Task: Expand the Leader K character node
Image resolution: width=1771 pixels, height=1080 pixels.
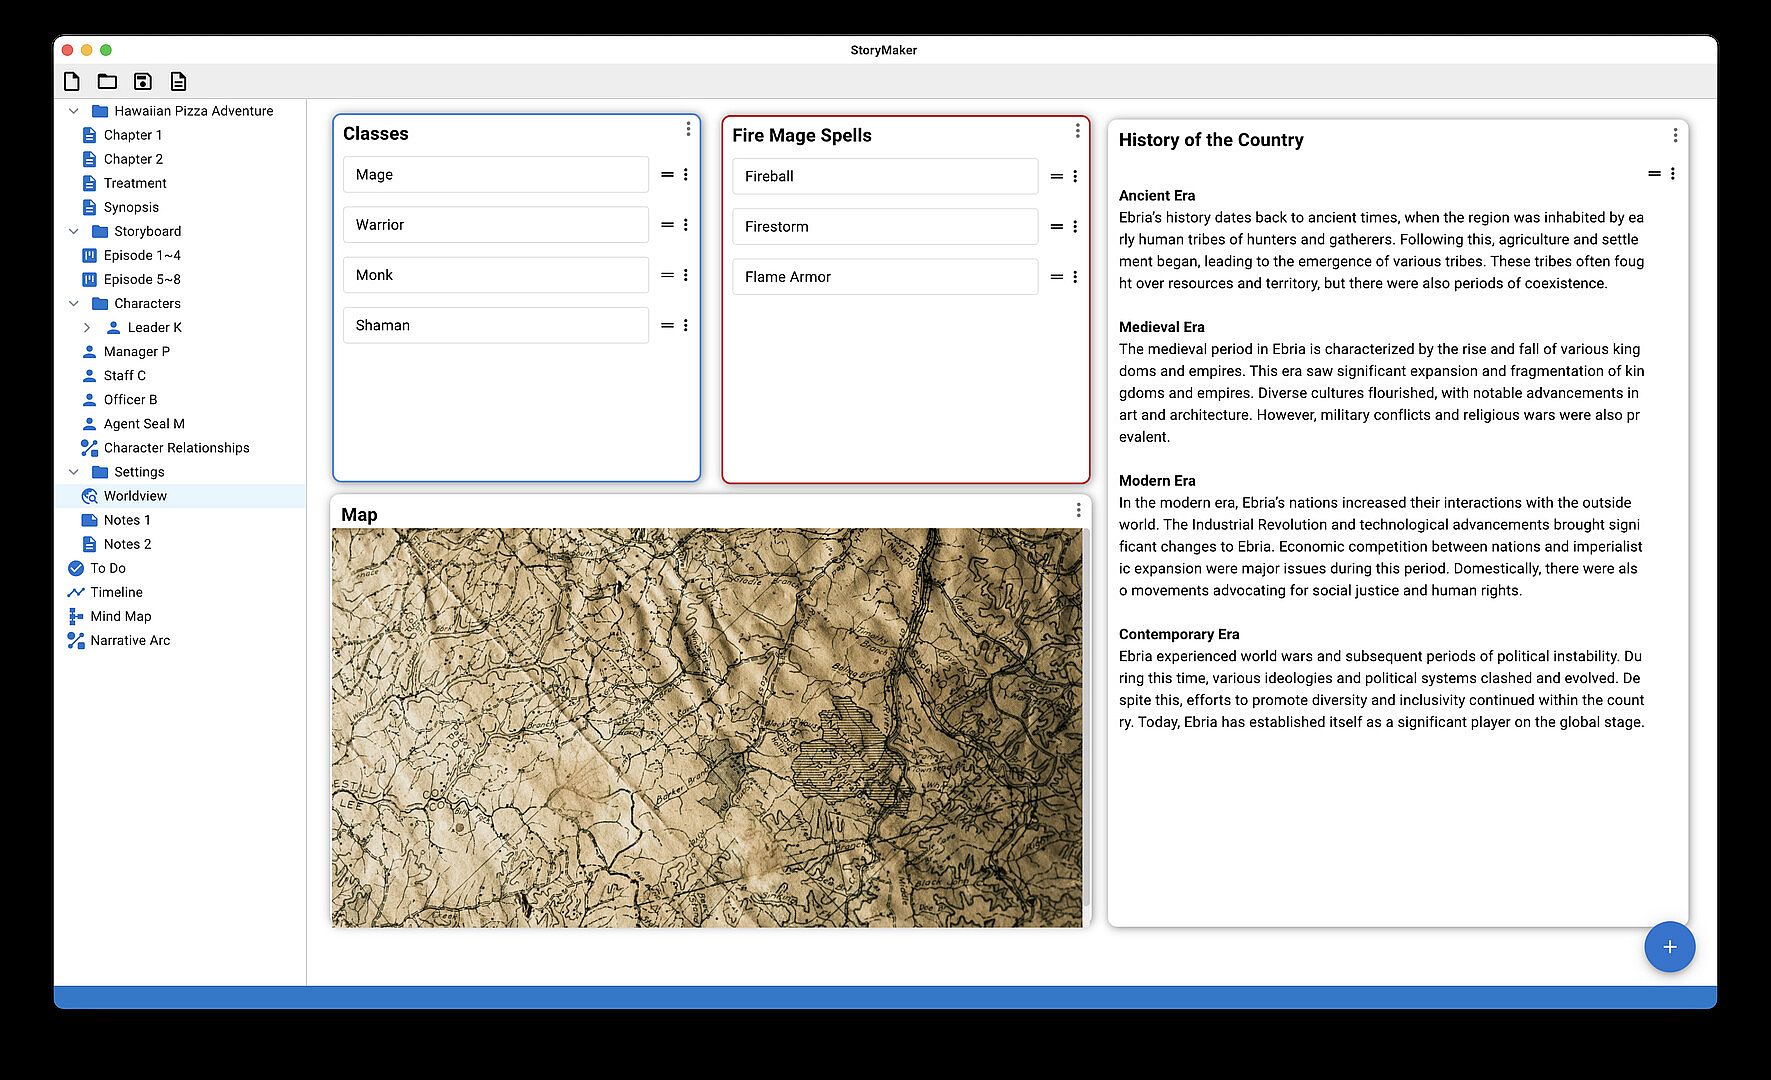Action: (87, 327)
